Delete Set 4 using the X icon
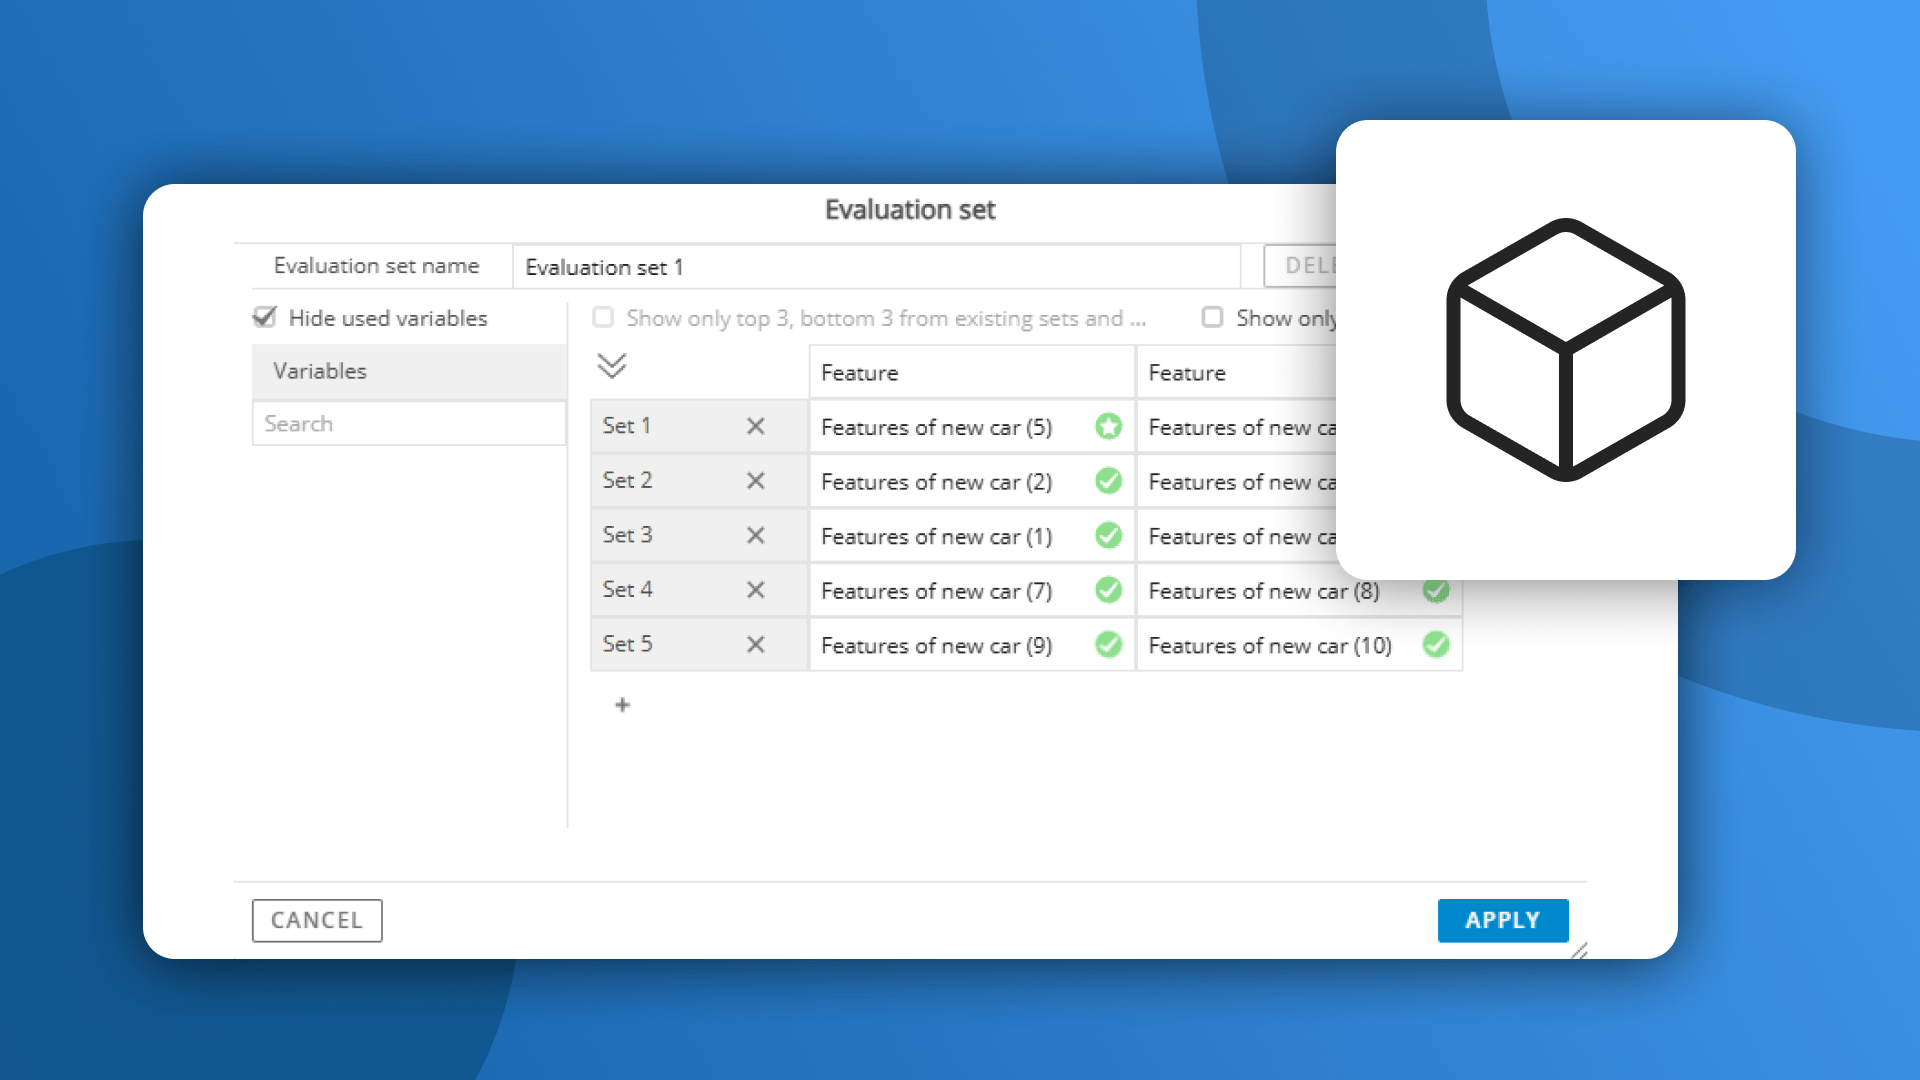This screenshot has height=1080, width=1920. [755, 590]
